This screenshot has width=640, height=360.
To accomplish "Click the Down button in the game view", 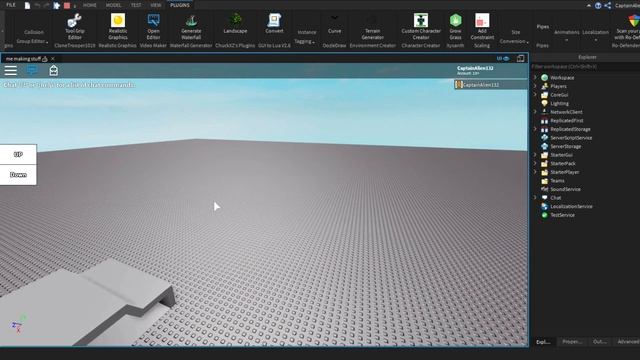I will [x=18, y=175].
